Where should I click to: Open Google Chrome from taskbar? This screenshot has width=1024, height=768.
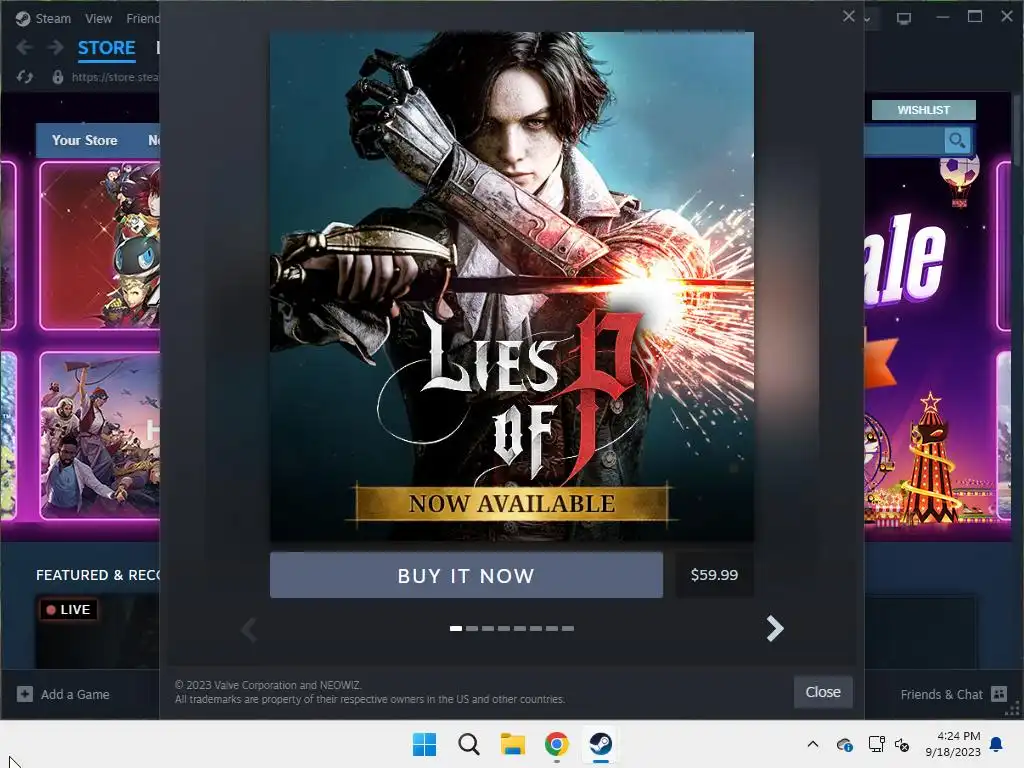pyautogui.click(x=556, y=744)
